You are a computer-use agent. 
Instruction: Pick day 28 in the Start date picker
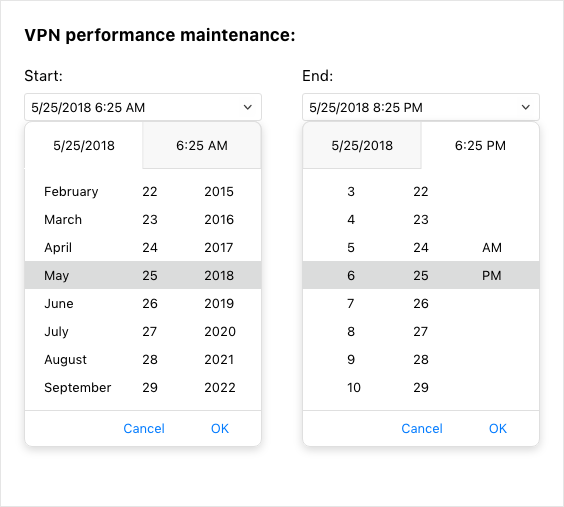coord(150,360)
